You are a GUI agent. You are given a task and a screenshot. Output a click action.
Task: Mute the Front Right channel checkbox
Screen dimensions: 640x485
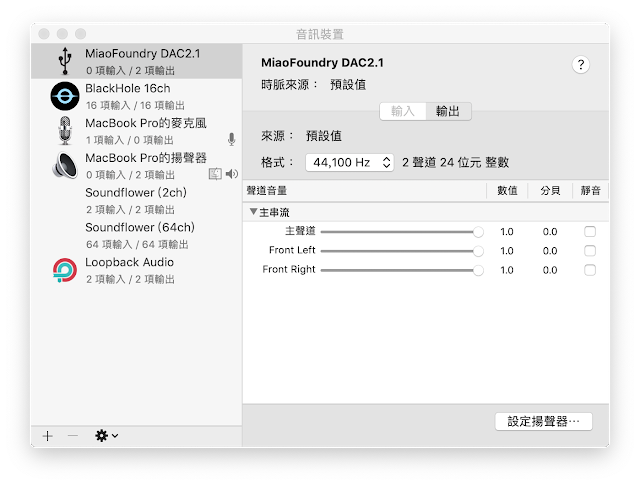pos(590,270)
